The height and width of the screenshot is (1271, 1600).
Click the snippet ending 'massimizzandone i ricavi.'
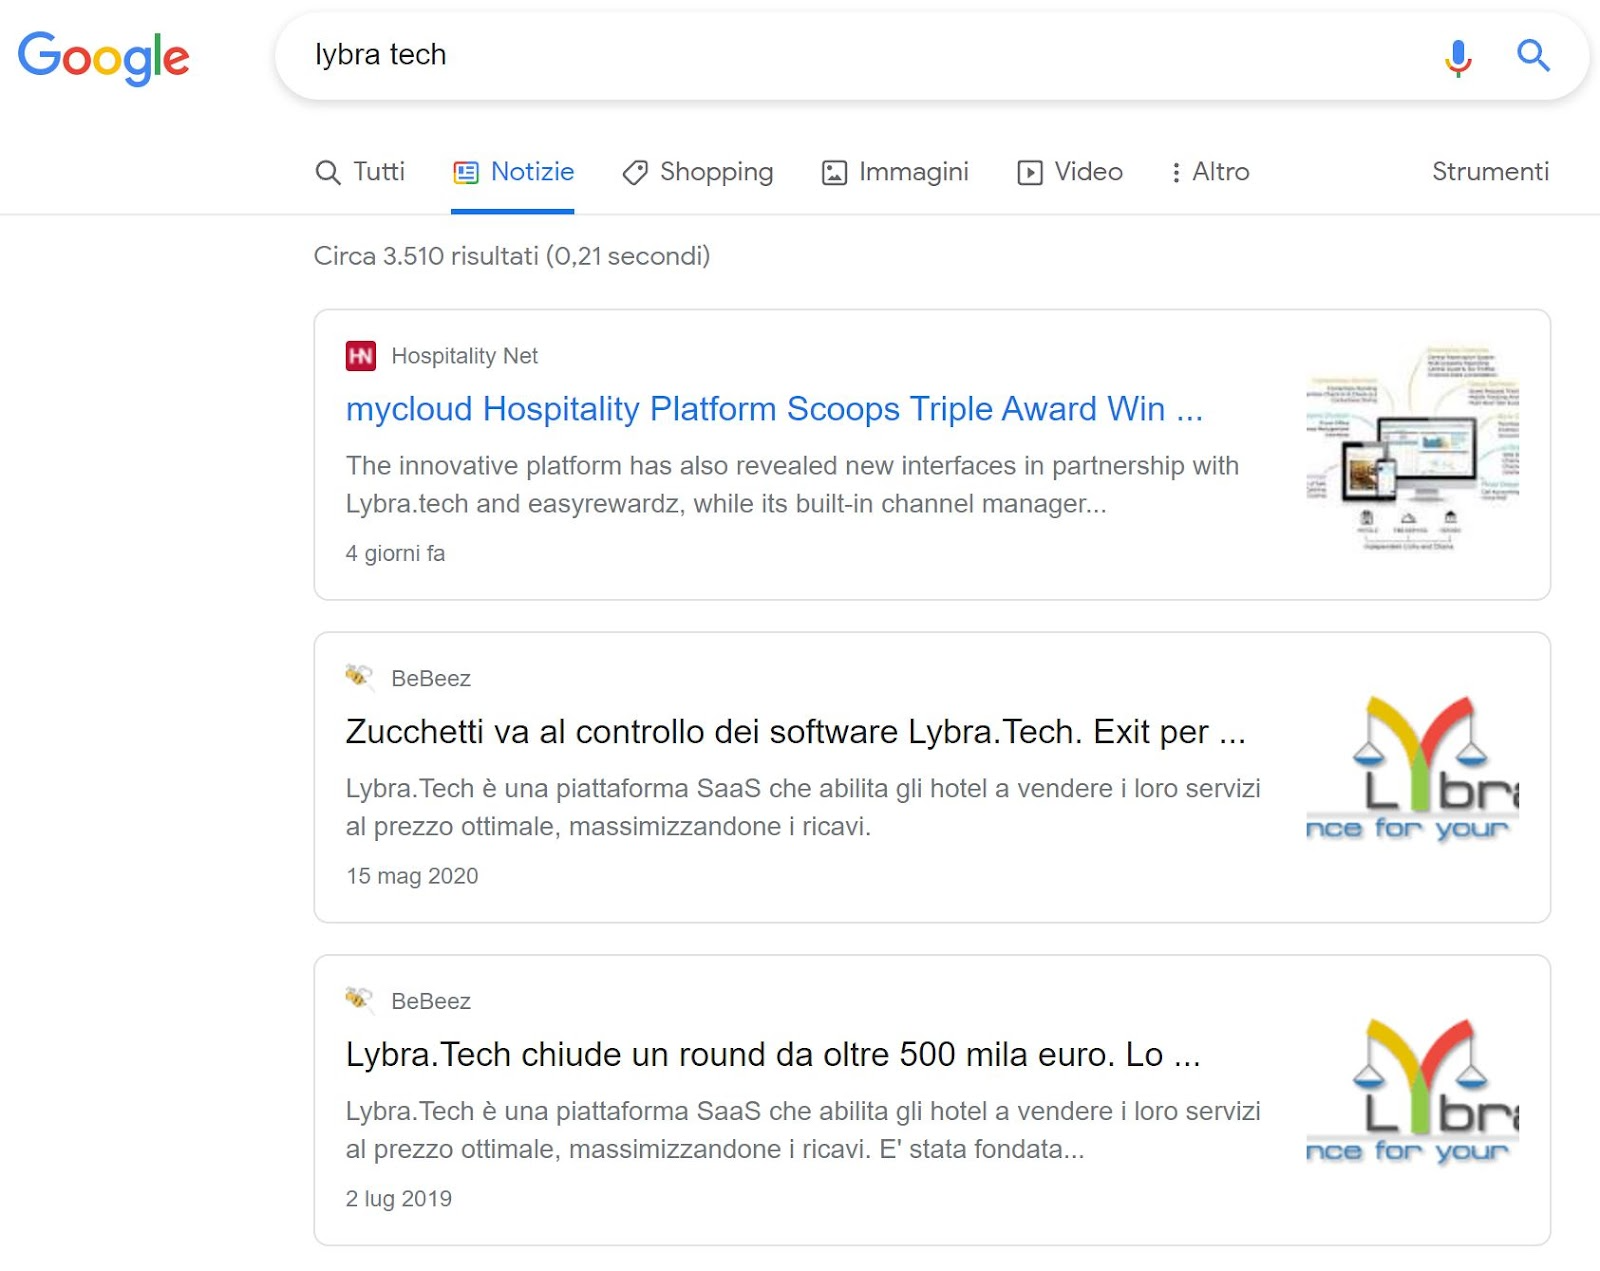point(803,808)
